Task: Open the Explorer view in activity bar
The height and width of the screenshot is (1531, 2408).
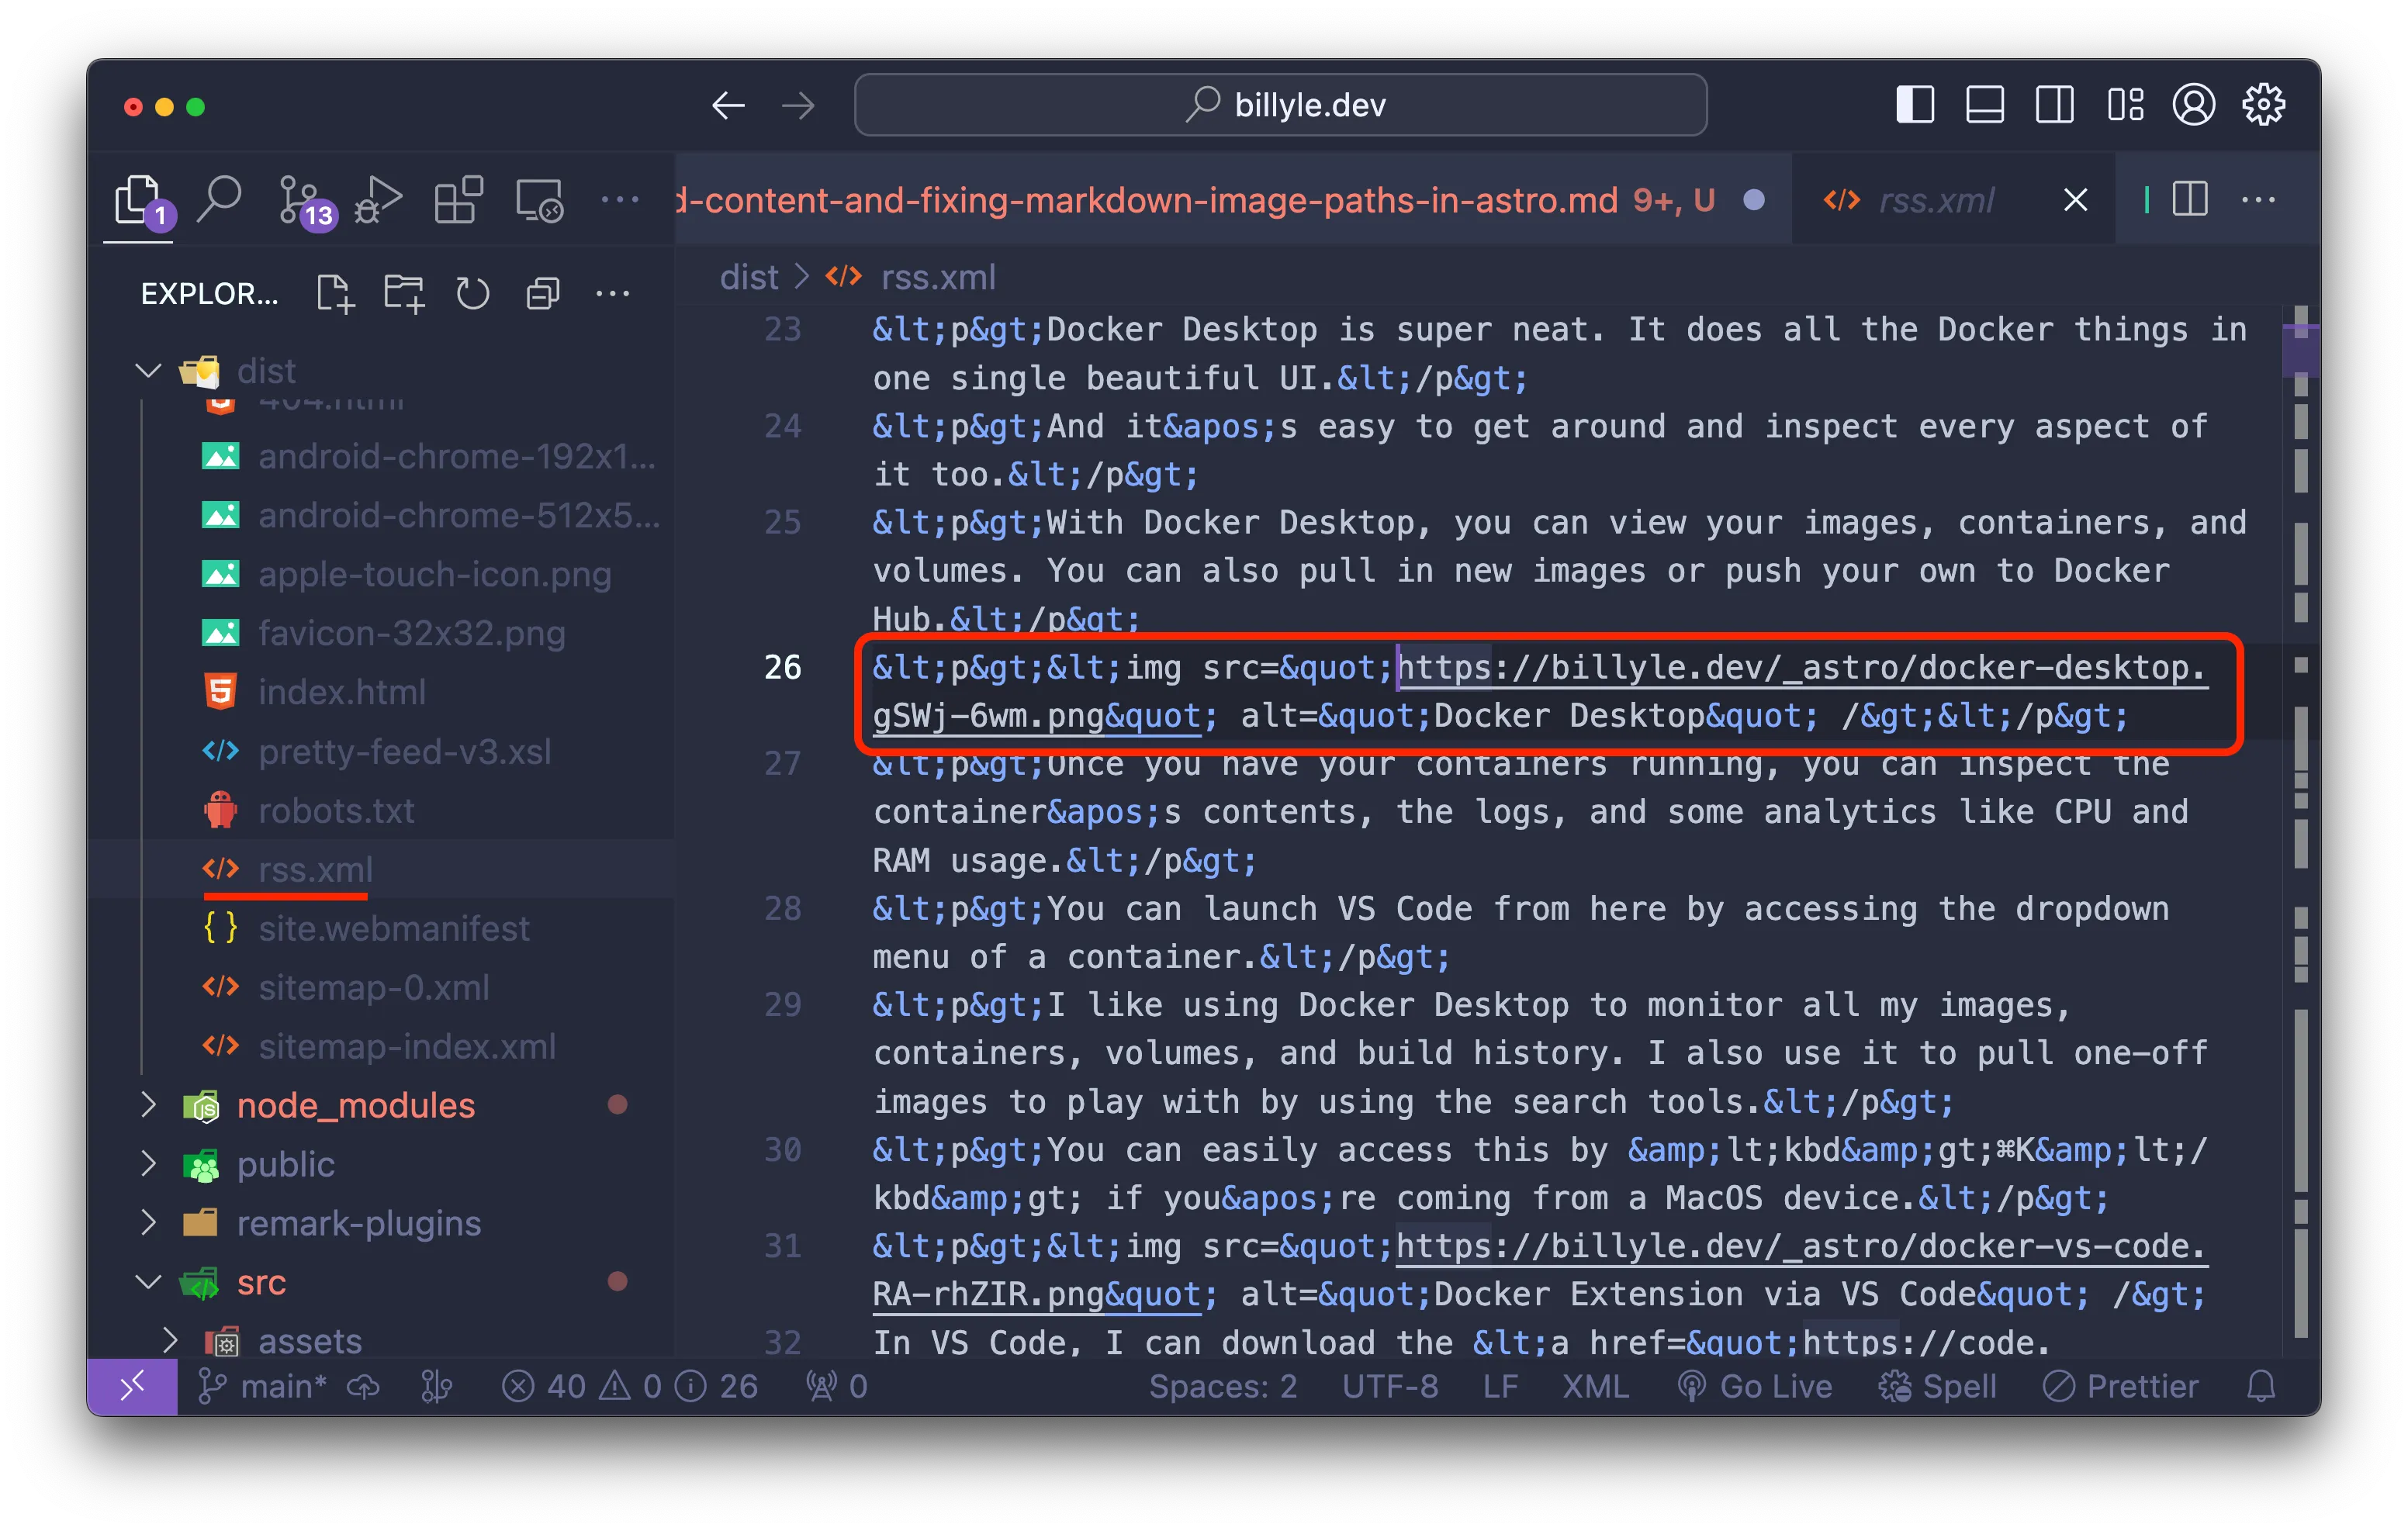Action: [140, 200]
